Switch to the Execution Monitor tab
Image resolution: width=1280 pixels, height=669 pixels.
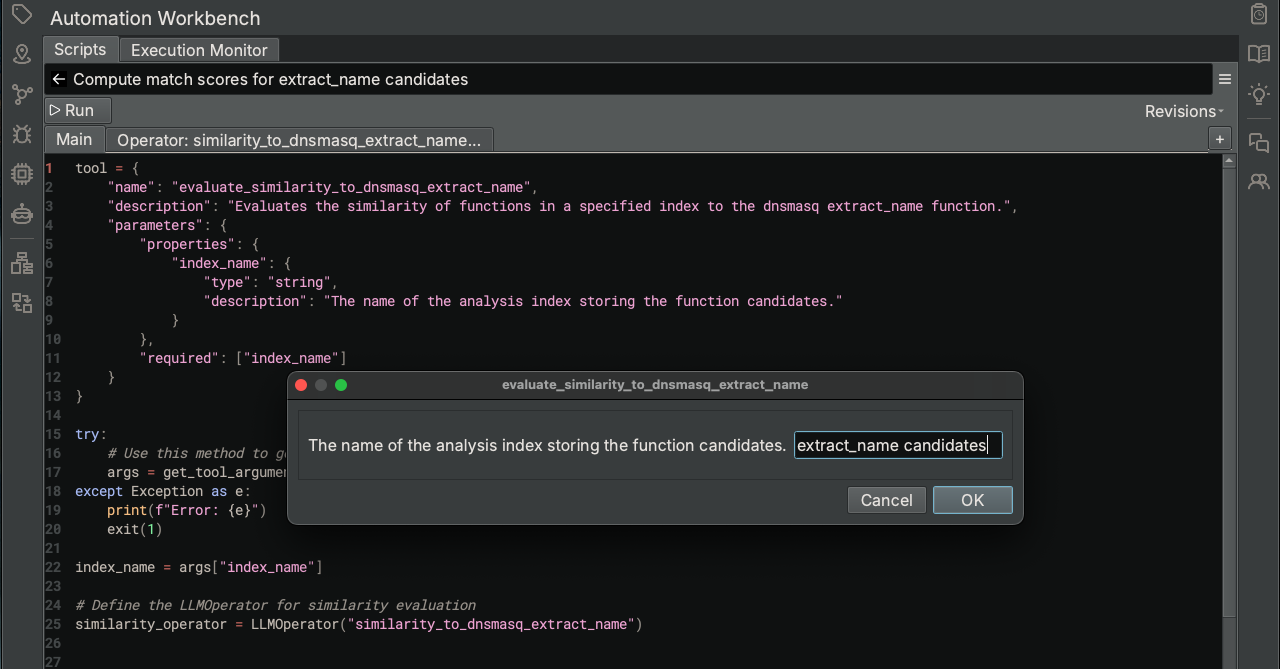pos(199,50)
